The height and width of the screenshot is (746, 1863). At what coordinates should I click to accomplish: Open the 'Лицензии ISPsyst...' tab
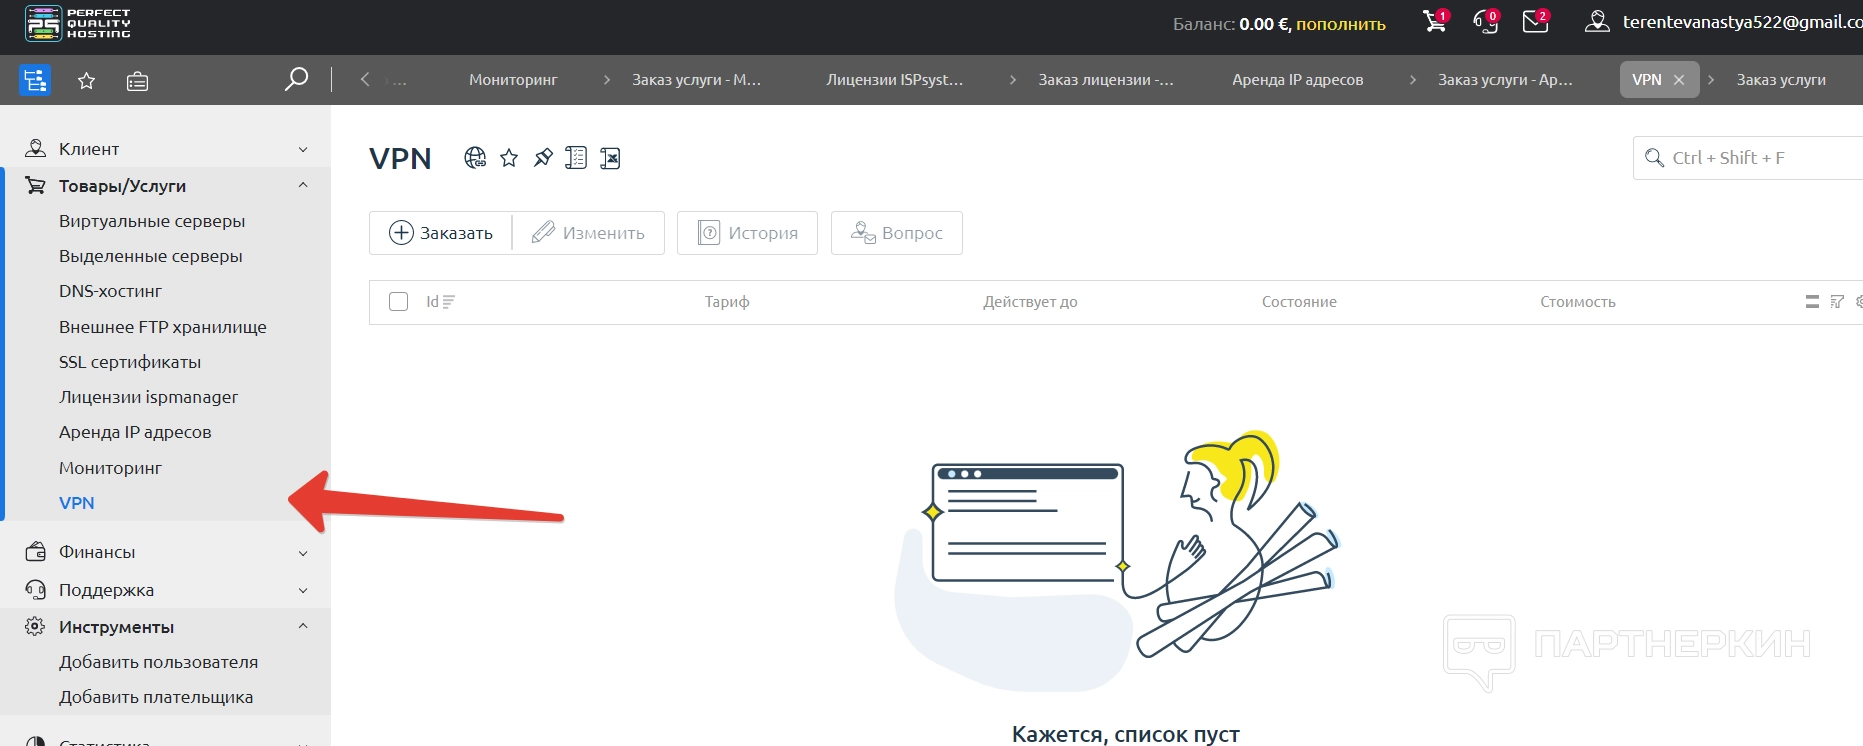click(895, 80)
